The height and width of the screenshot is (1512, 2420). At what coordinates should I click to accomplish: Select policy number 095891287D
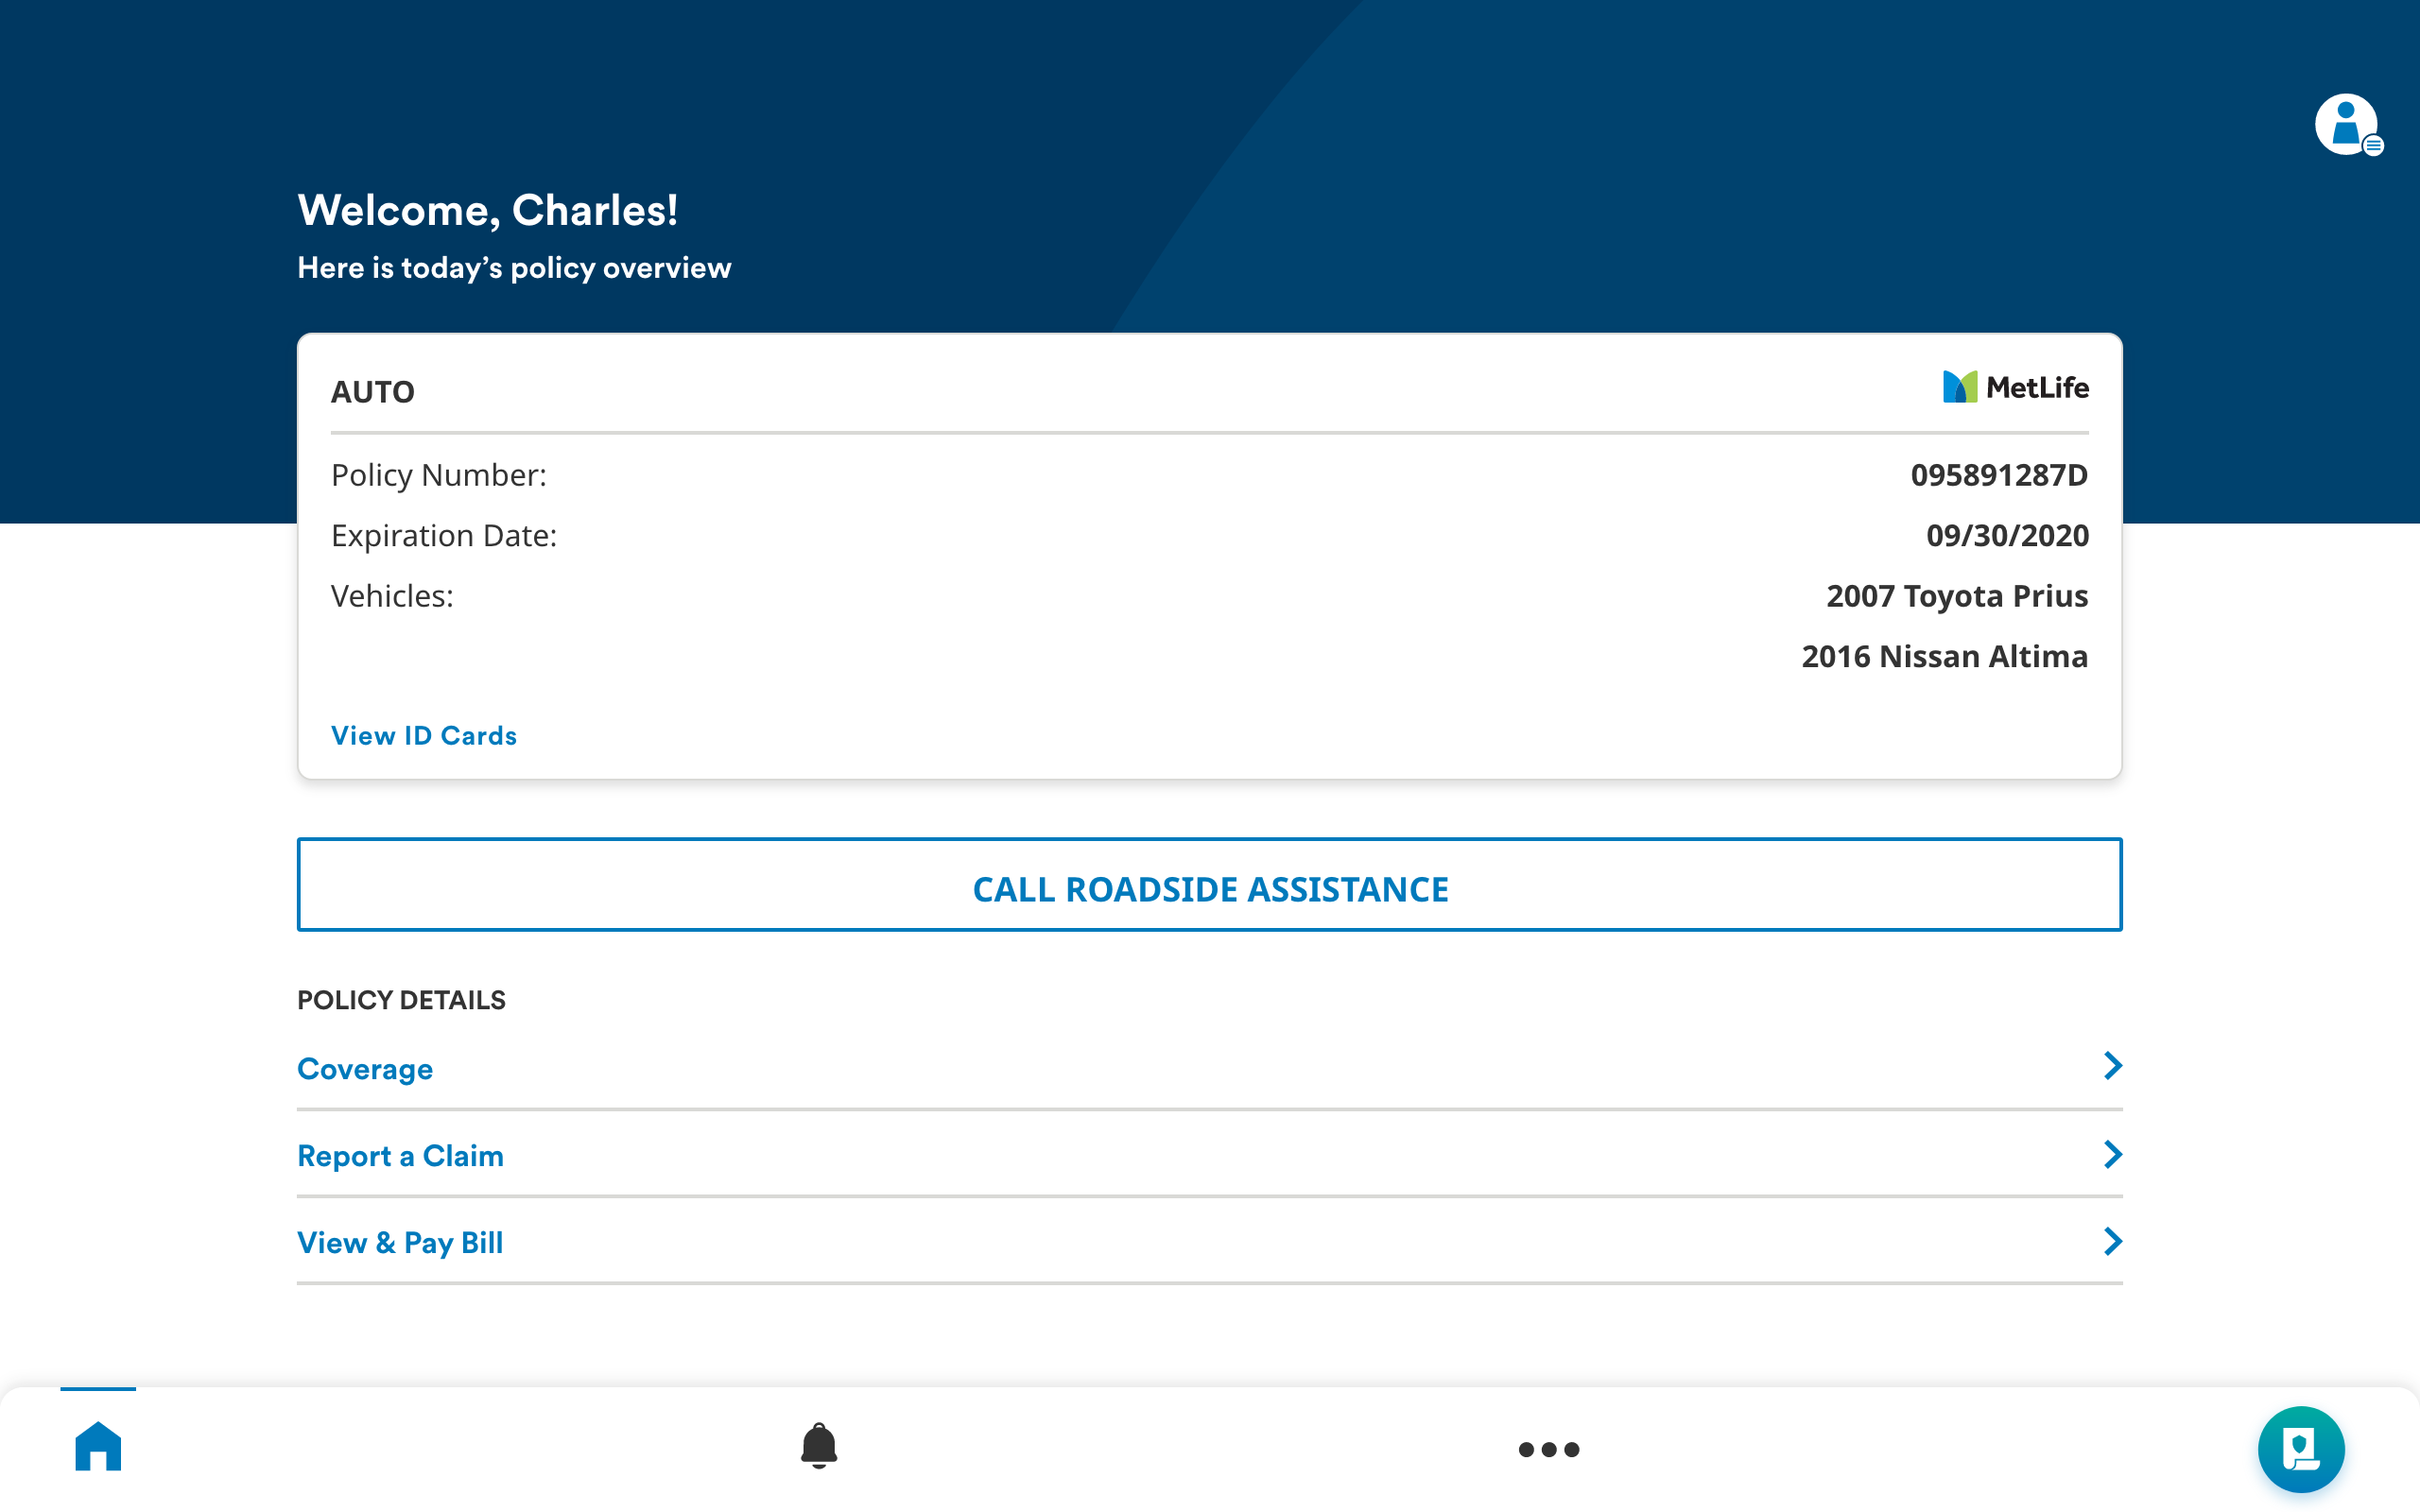coord(1999,475)
